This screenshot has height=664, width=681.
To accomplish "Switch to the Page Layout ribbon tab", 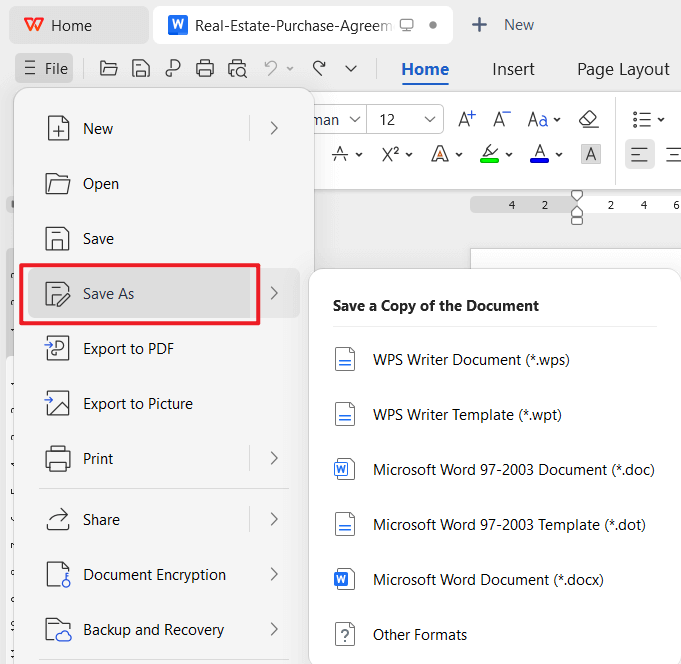I will click(623, 69).
